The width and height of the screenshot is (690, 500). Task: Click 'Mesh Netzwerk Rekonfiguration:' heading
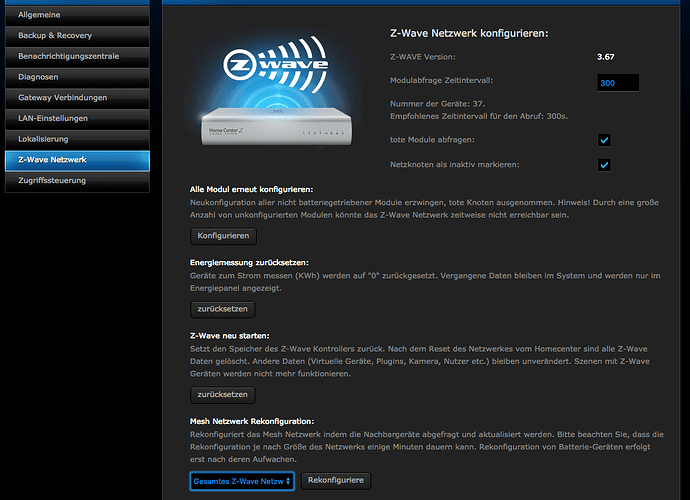pyautogui.click(x=252, y=421)
